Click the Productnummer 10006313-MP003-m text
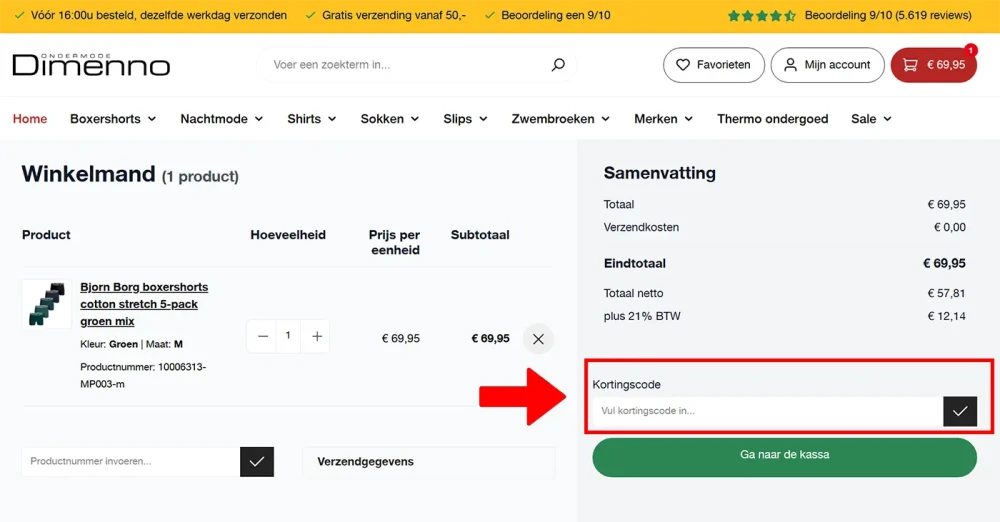Viewport: 1000px width, 522px height. pos(143,376)
